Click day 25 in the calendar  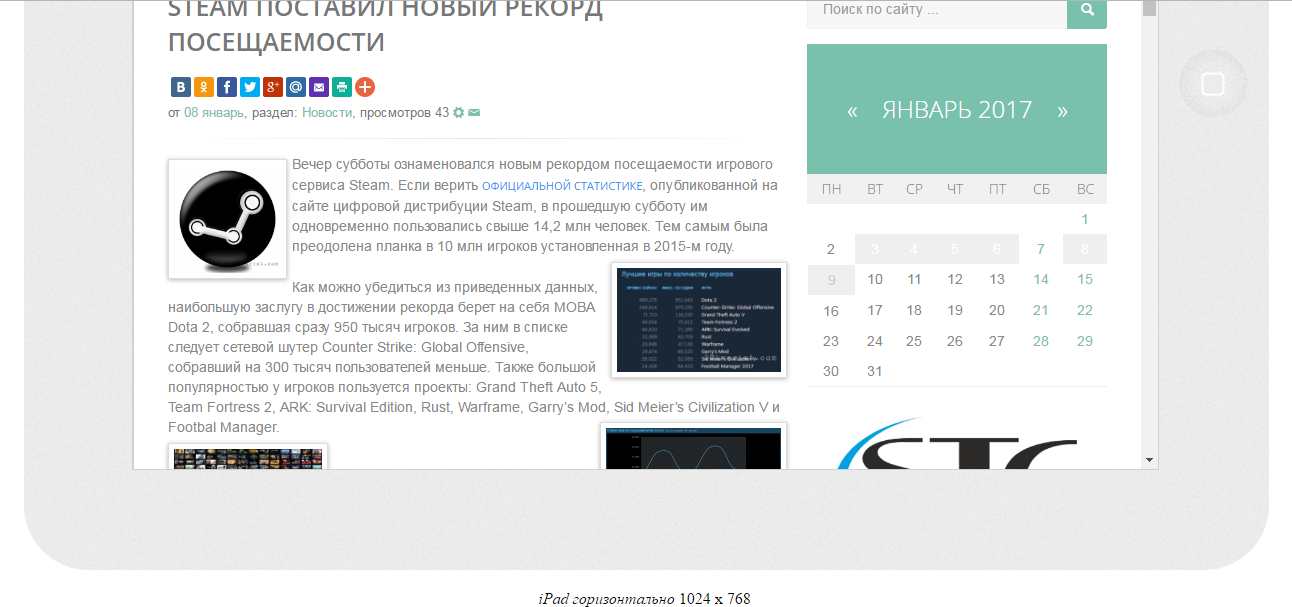(x=914, y=341)
